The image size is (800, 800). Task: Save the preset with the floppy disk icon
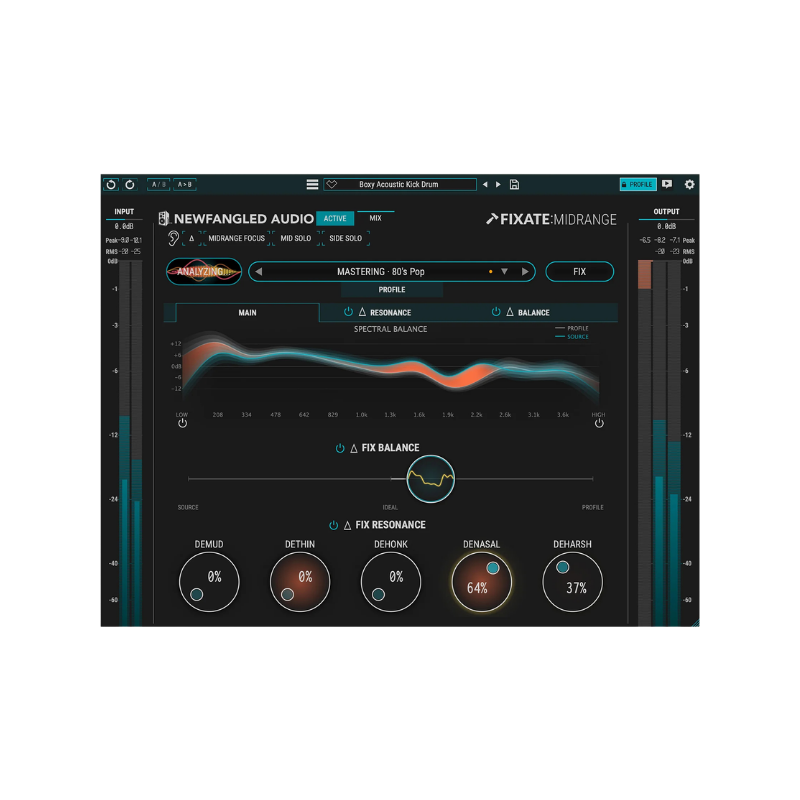click(514, 184)
